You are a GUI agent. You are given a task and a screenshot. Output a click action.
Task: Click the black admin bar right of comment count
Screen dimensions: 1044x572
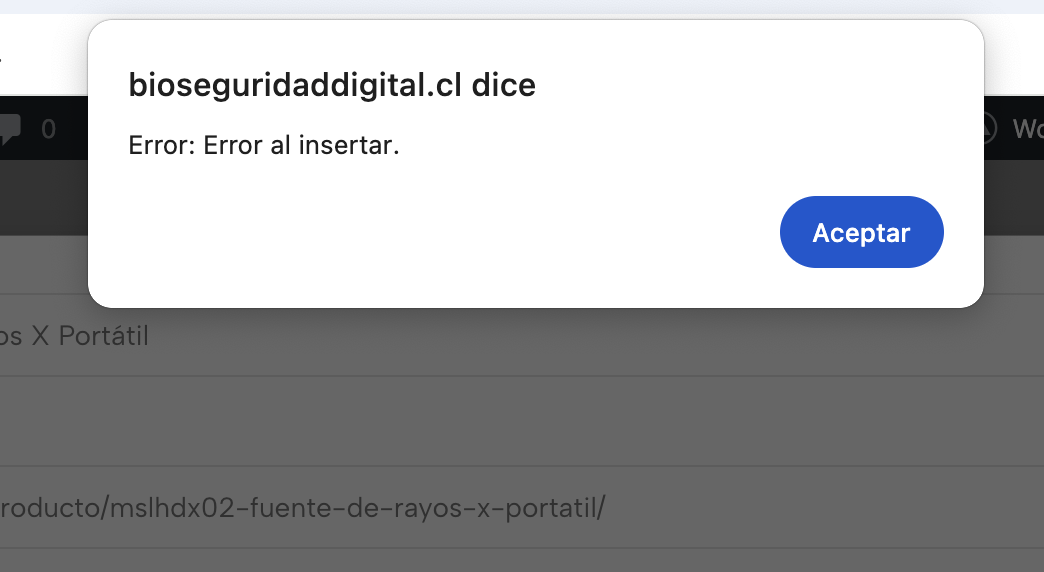pyautogui.click(x=75, y=129)
